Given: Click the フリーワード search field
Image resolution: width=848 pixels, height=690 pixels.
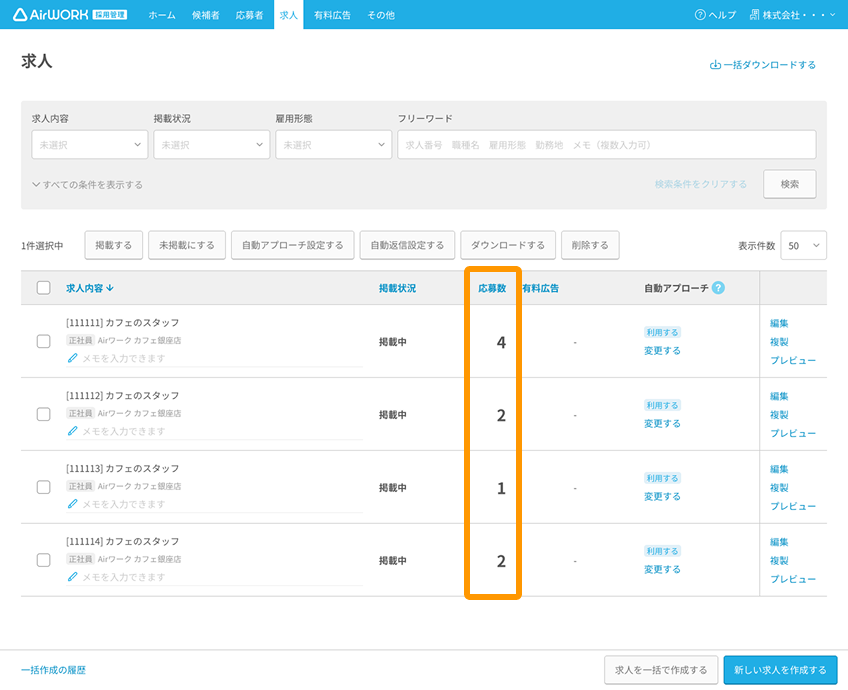Looking at the screenshot, I should pos(607,144).
